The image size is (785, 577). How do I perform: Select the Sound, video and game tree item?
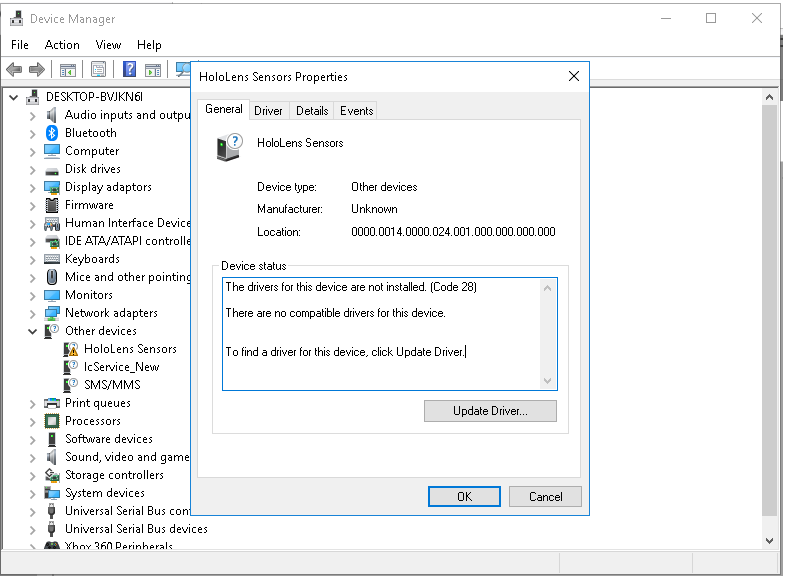tap(127, 457)
